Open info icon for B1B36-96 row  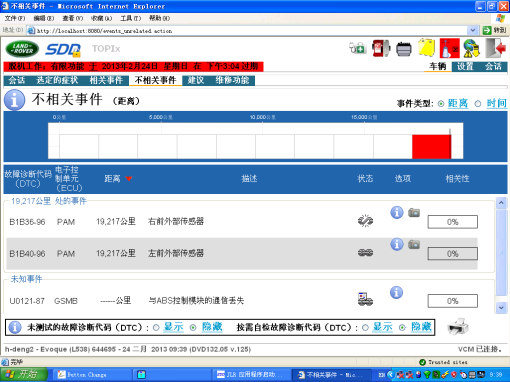click(x=397, y=212)
